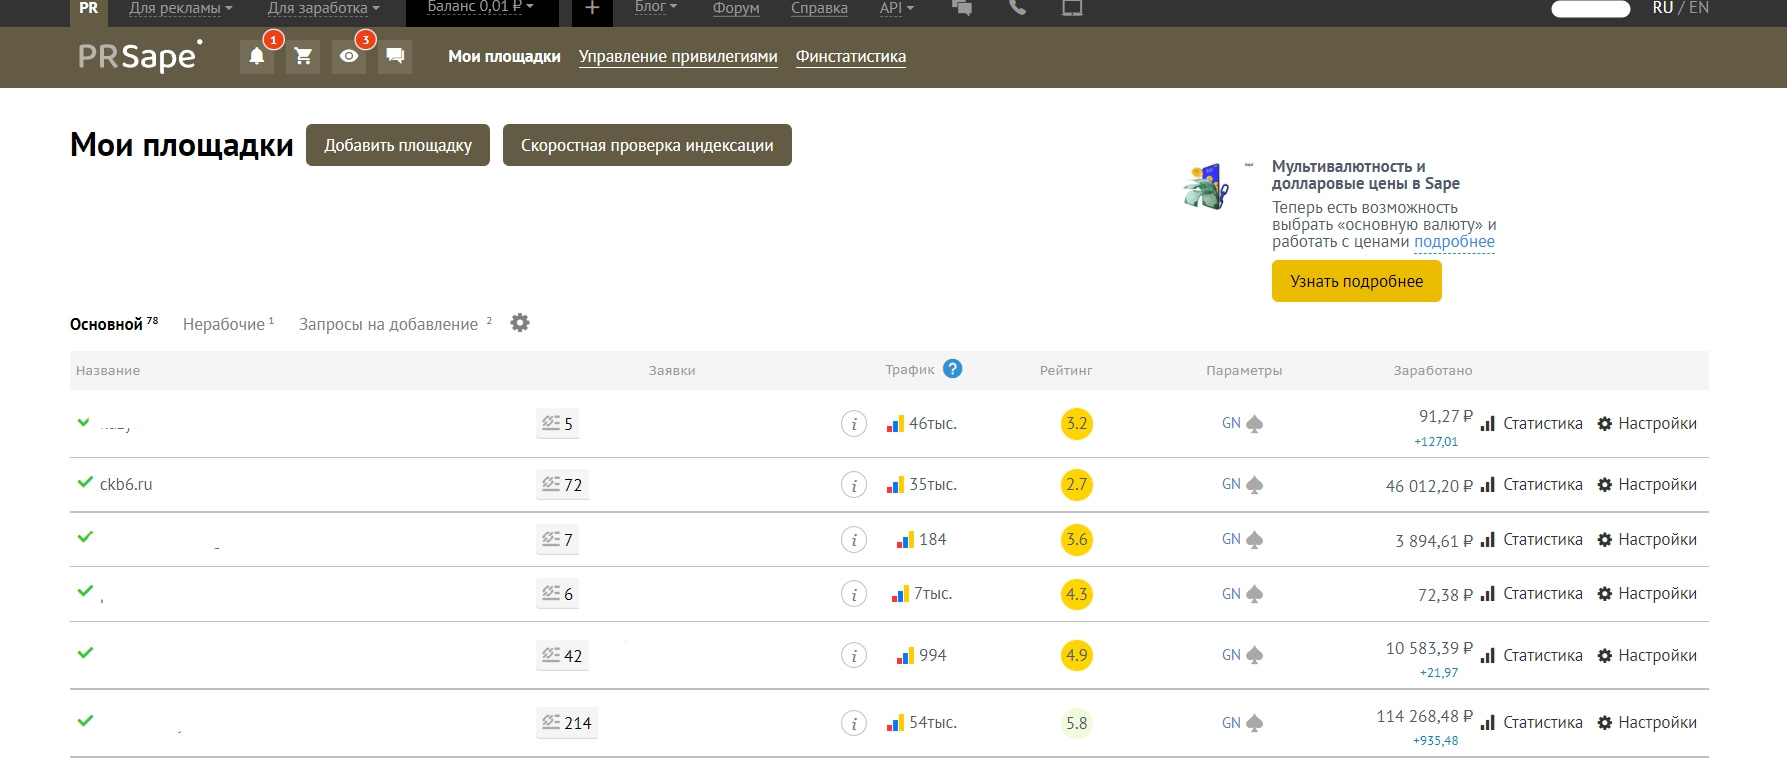Screen dimensions: 1787x759
Task: Expand the Для заработка dropdown
Action: [x=324, y=8]
